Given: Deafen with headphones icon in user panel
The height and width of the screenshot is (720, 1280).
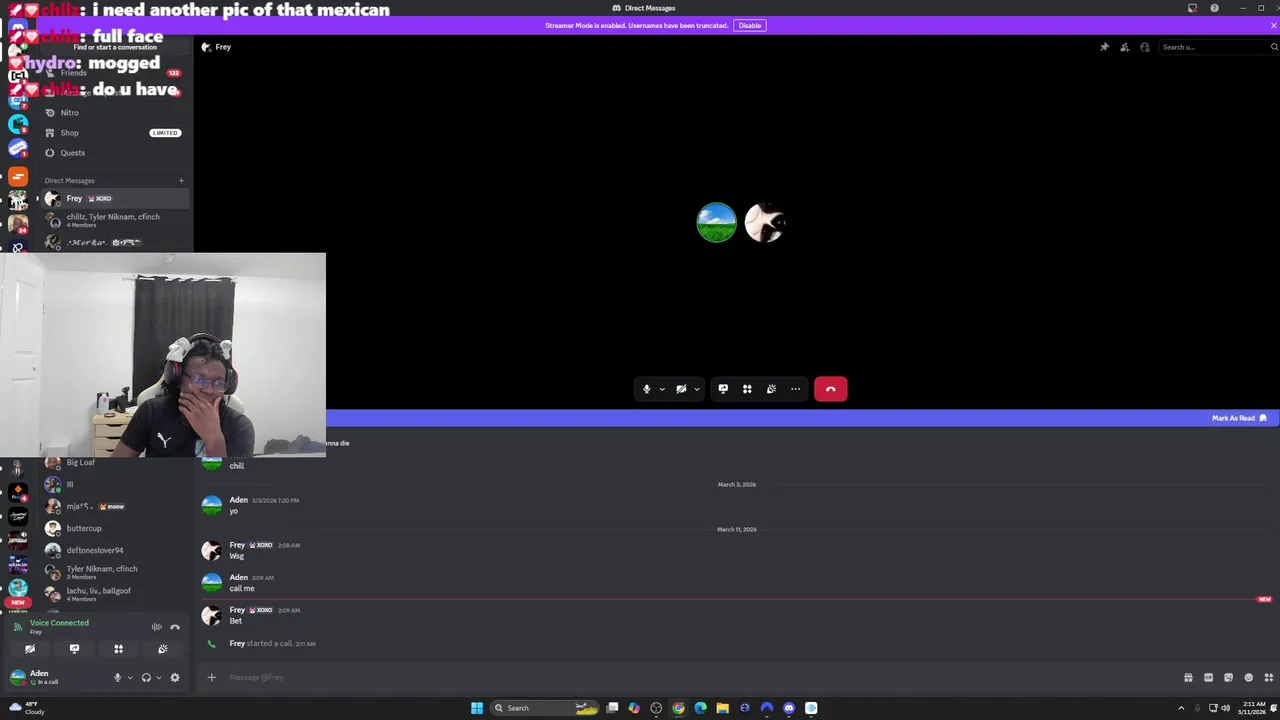Looking at the screenshot, I should pos(146,677).
